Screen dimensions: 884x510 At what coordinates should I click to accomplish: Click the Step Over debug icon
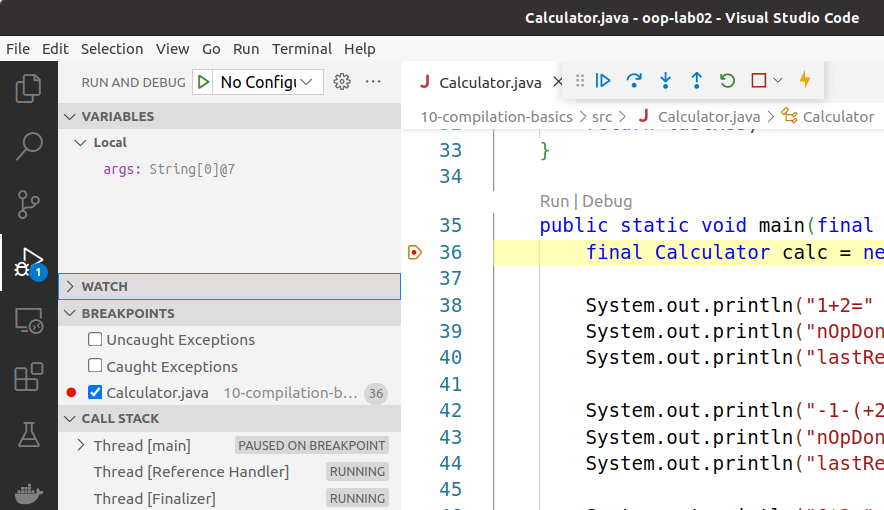click(x=634, y=81)
